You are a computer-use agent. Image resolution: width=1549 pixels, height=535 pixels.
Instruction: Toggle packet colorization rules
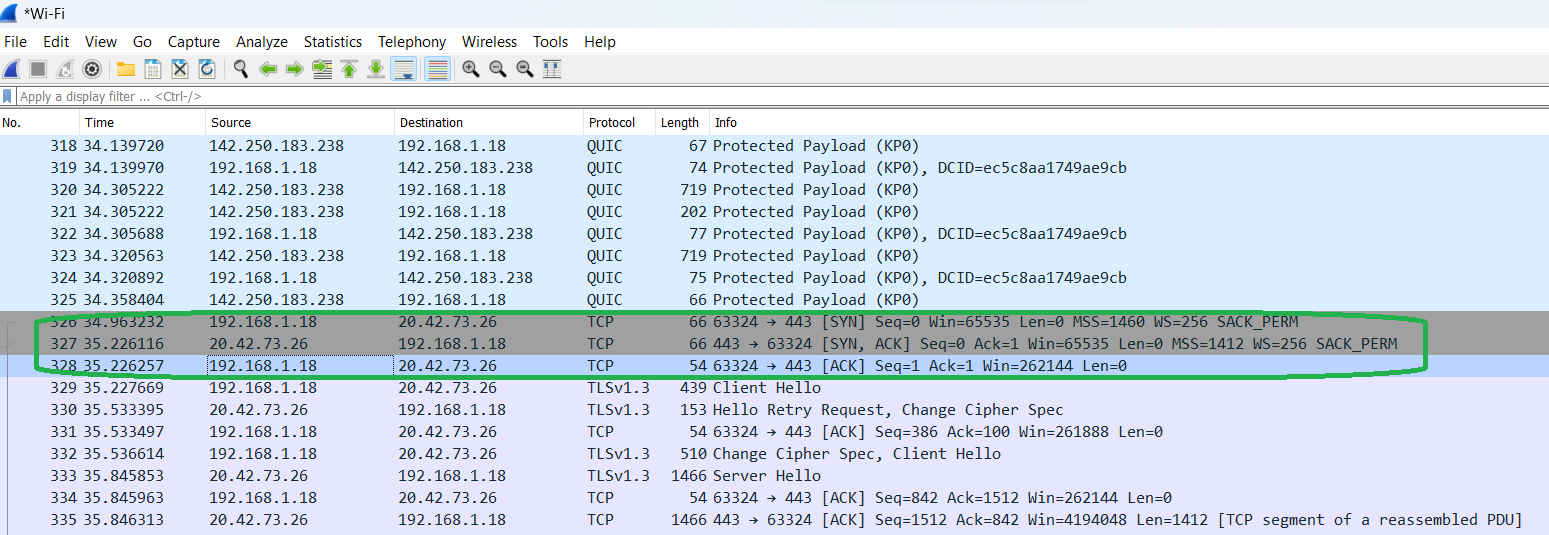tap(437, 69)
